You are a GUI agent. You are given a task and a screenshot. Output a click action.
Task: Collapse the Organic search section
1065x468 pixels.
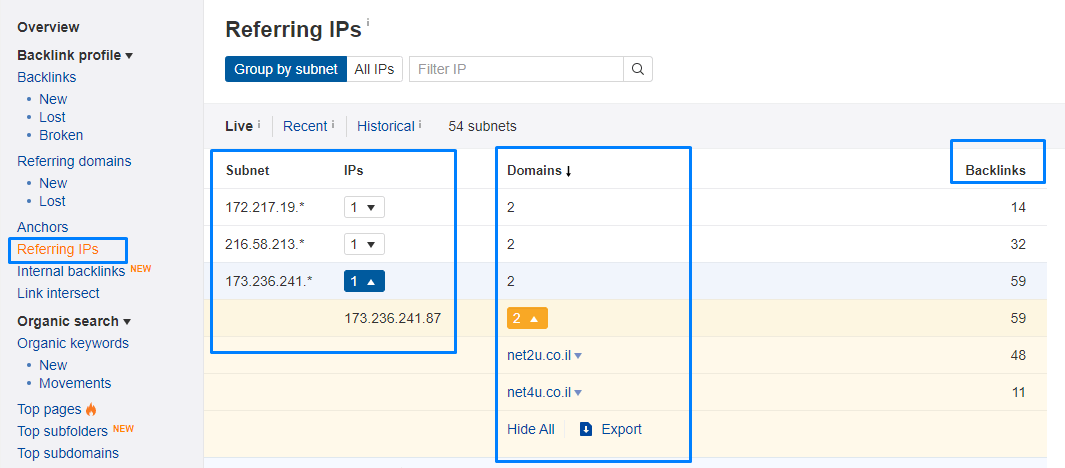point(74,321)
